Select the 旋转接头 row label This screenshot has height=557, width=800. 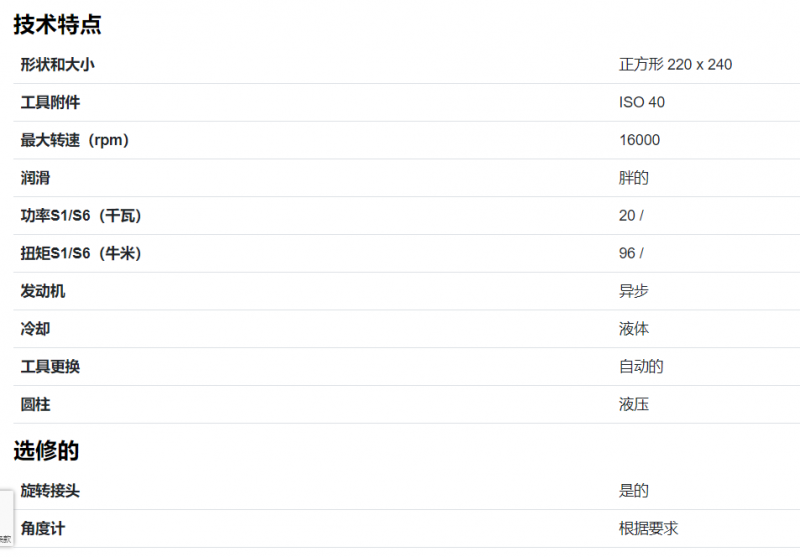(x=50, y=491)
